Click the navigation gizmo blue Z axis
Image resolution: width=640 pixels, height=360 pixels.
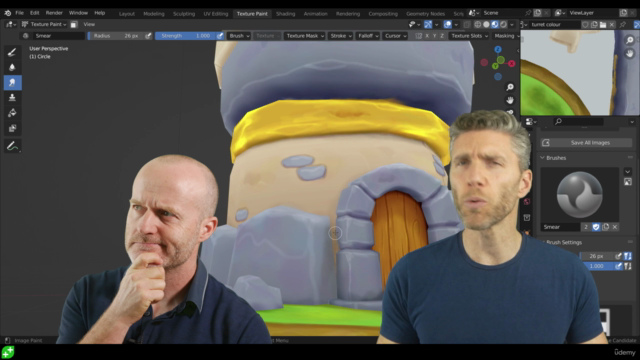pos(498,49)
